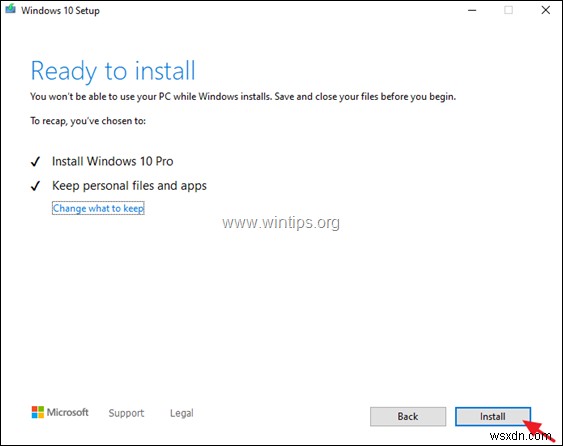The width and height of the screenshot is (563, 446).
Task: Click the Install button
Action: coord(493,417)
